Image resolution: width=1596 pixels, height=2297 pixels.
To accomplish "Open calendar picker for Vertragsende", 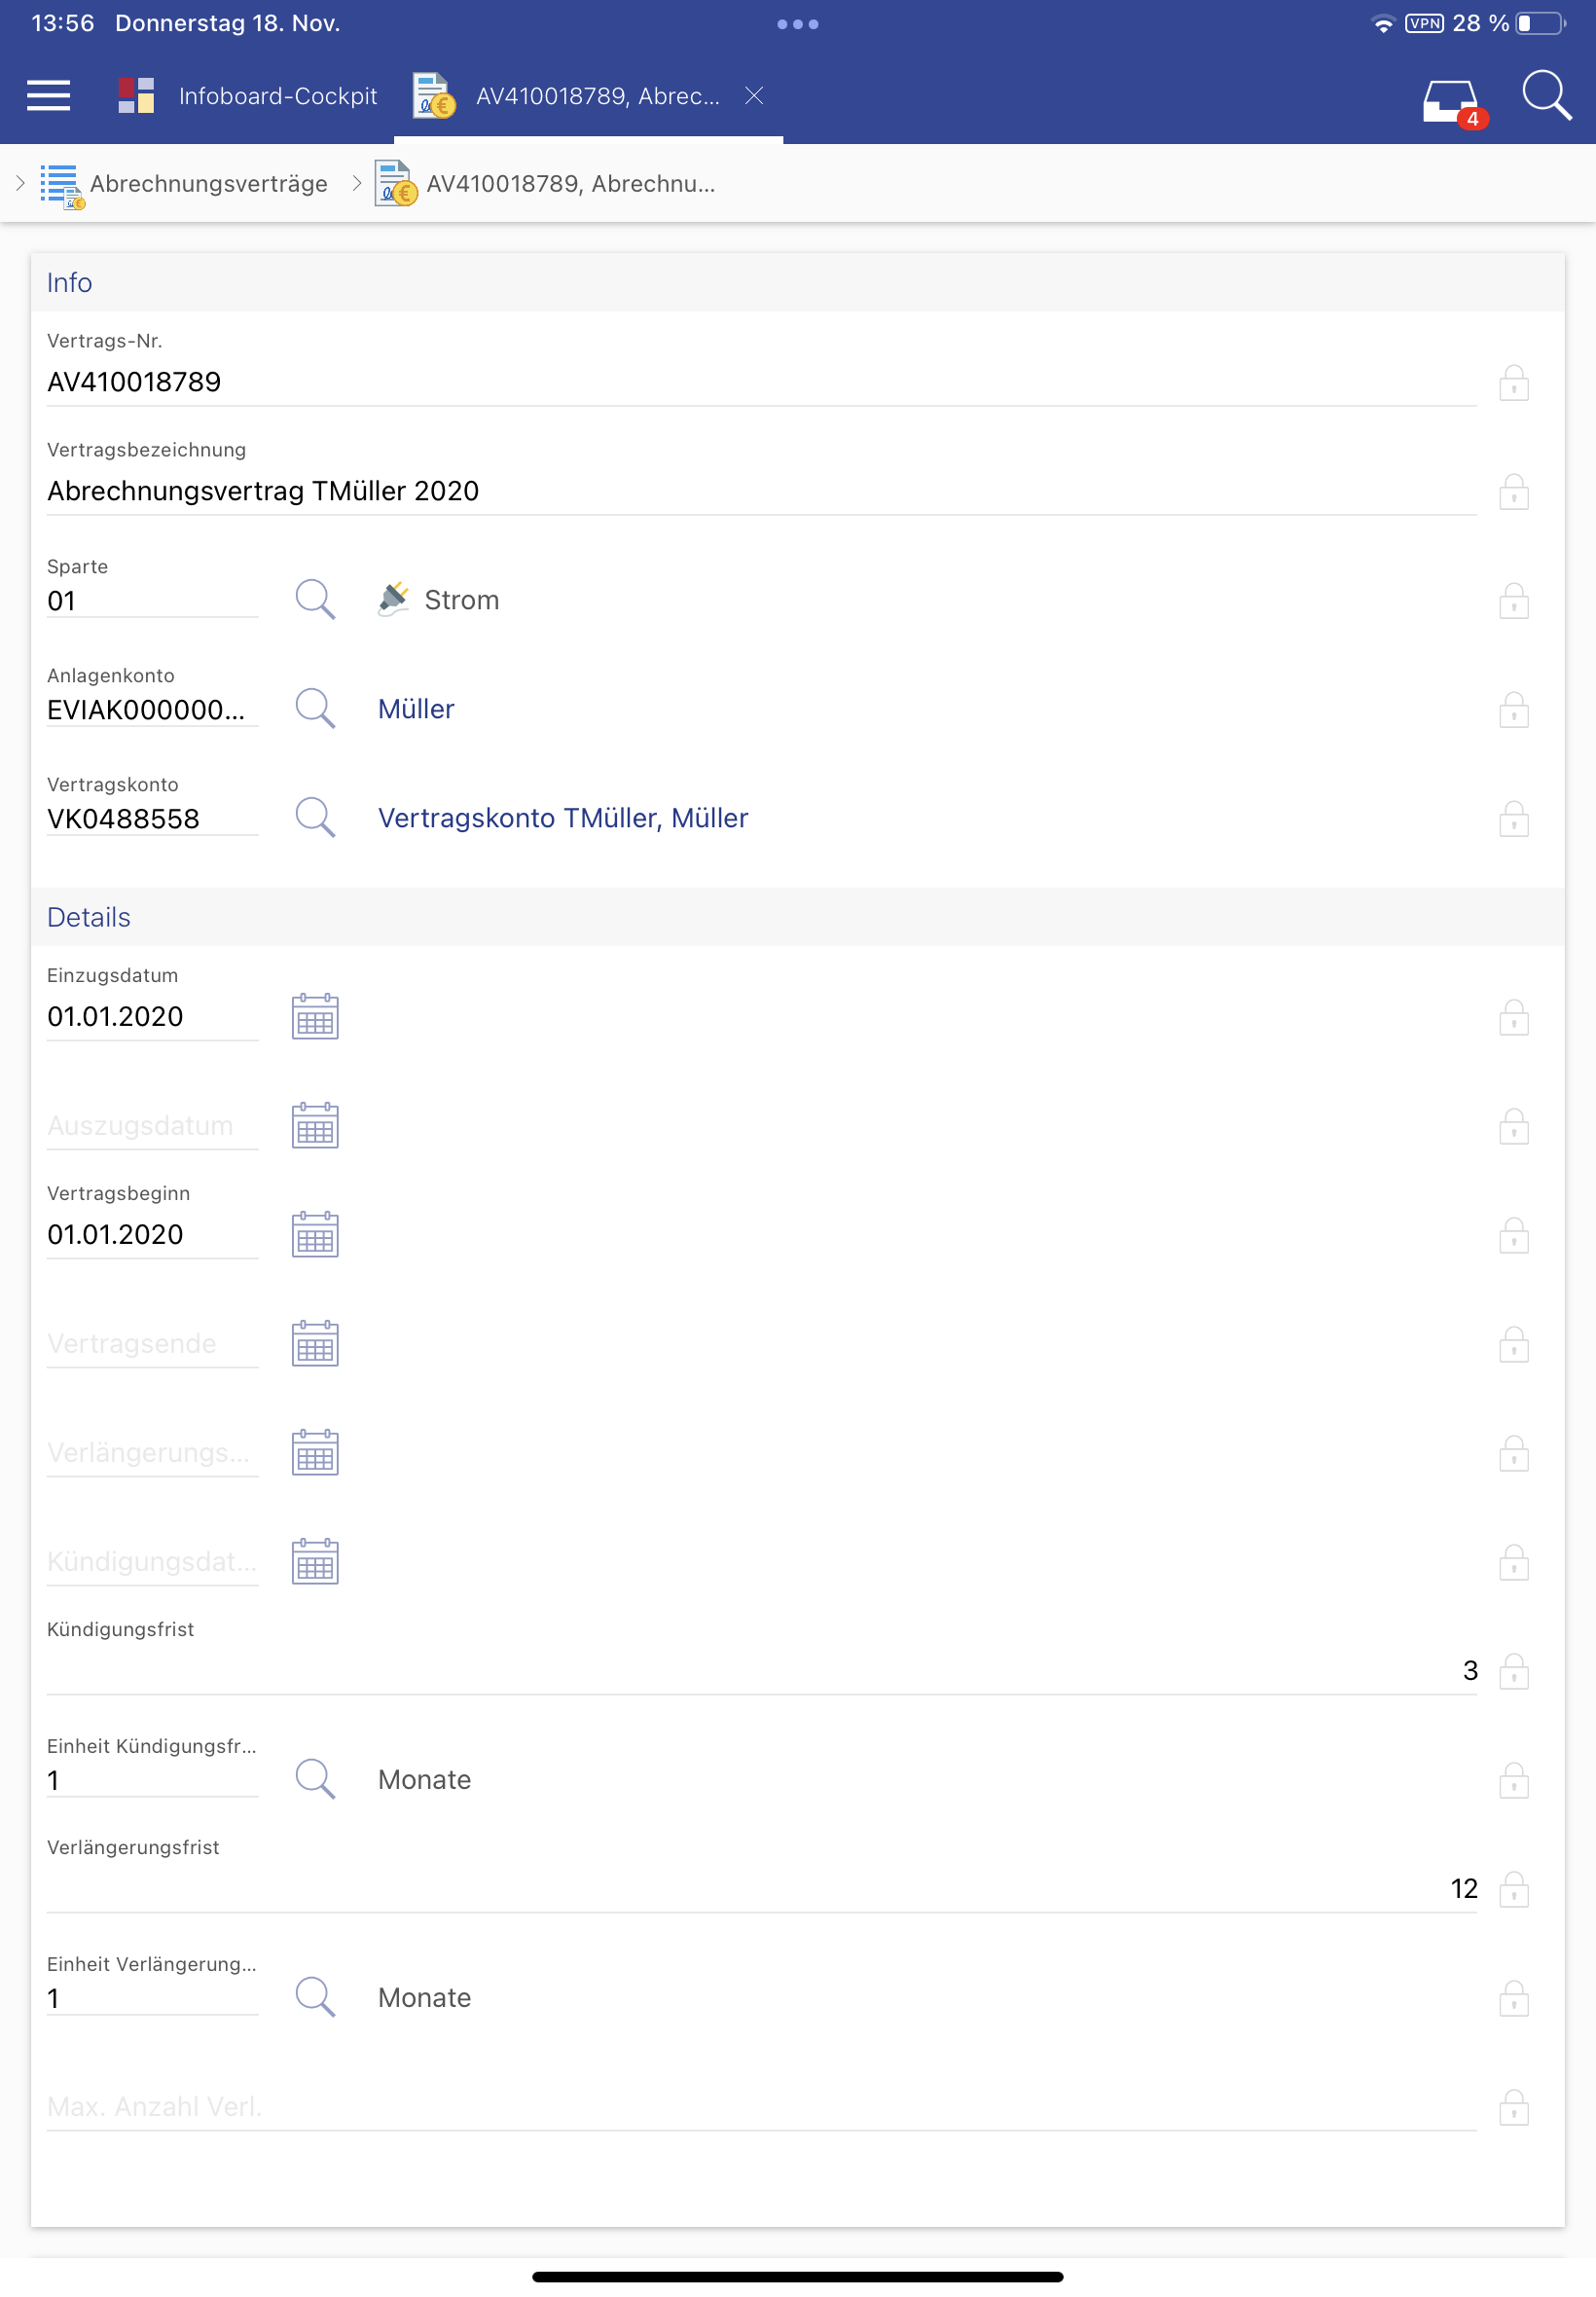I will (315, 1343).
